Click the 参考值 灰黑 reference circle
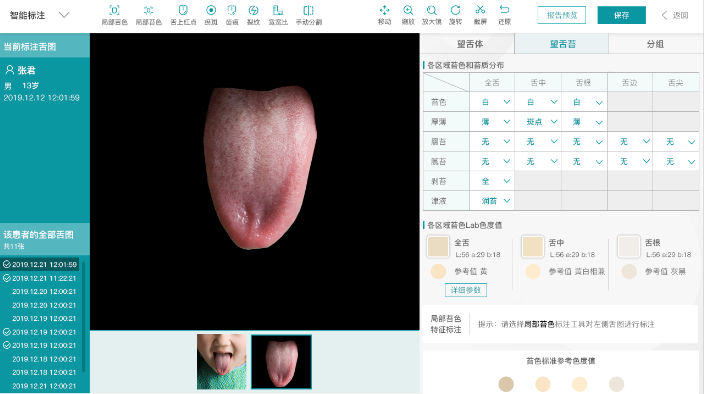Screen dimensions: 704x394 coord(629,271)
